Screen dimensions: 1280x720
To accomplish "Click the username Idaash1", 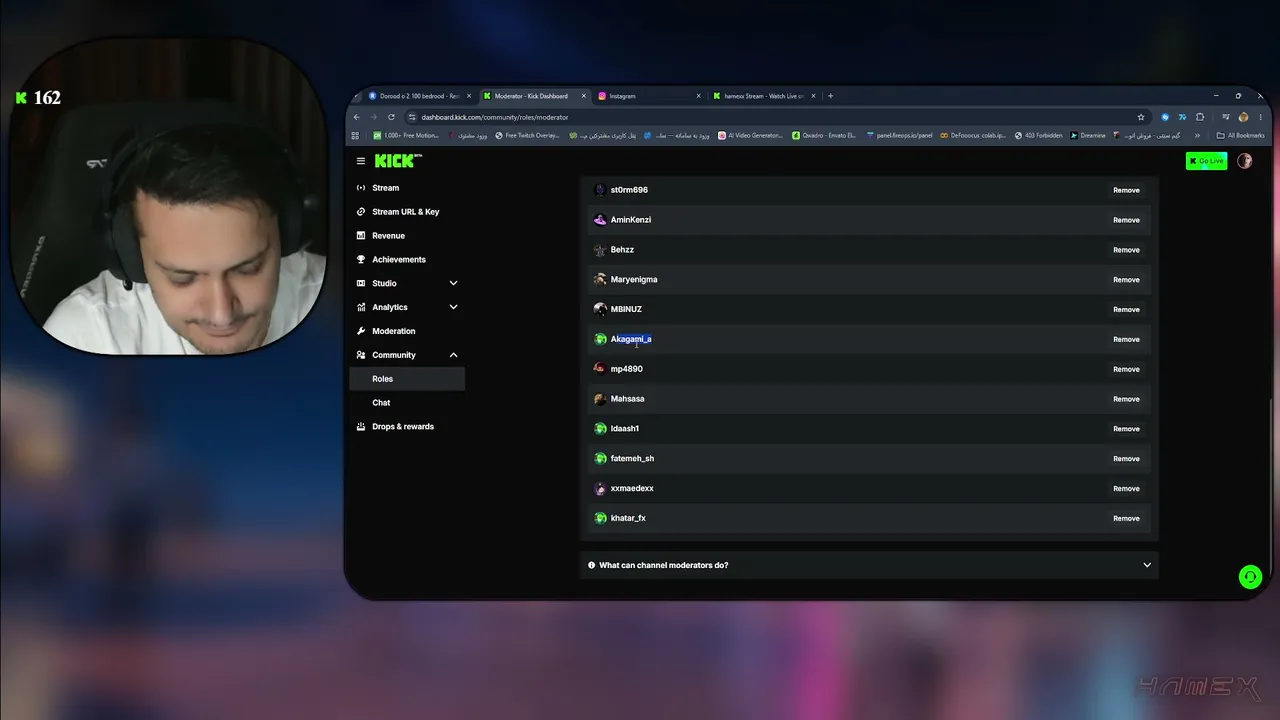I will [625, 429].
